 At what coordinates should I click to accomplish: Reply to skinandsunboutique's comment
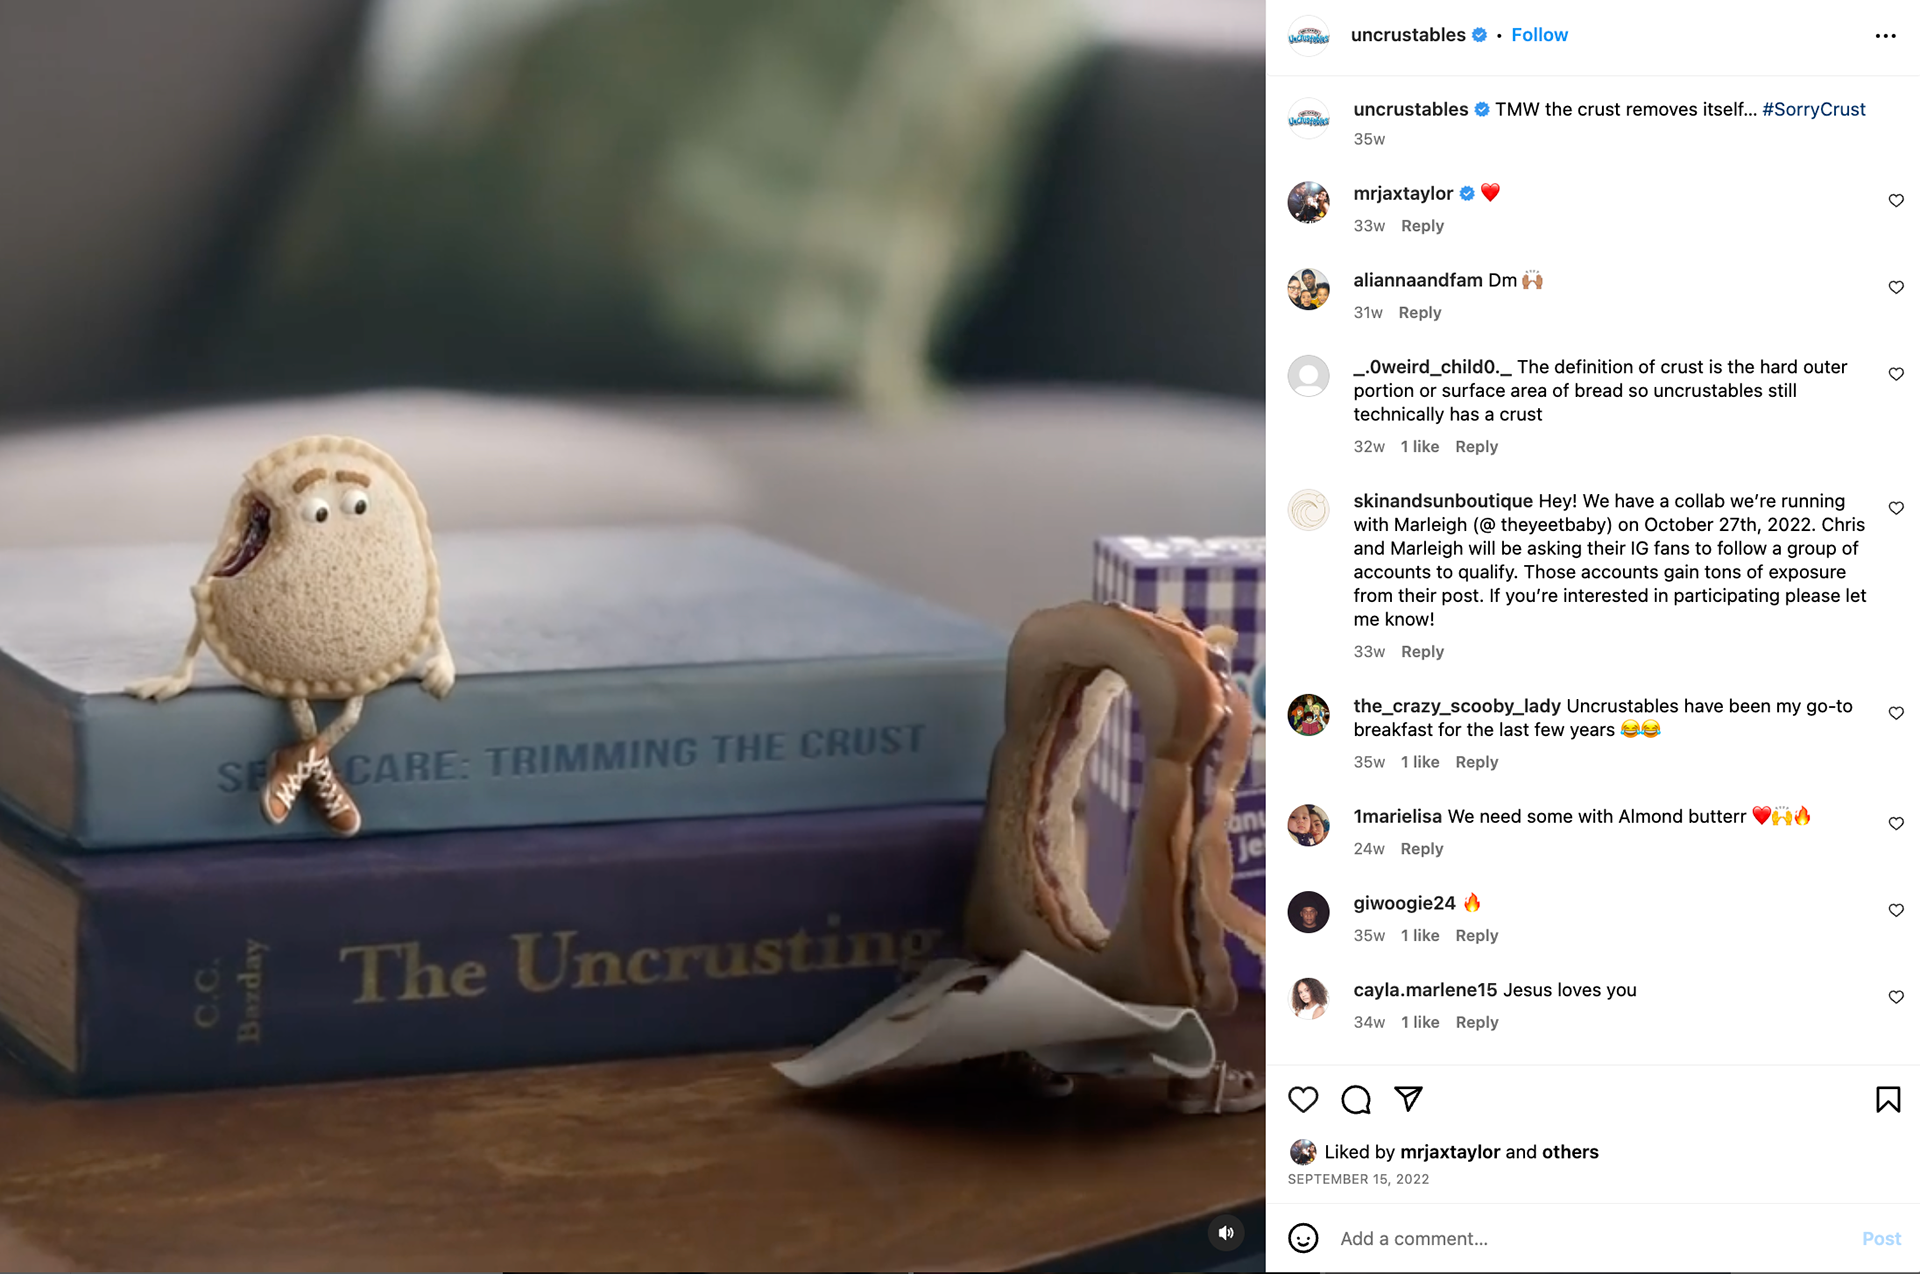(x=1422, y=652)
